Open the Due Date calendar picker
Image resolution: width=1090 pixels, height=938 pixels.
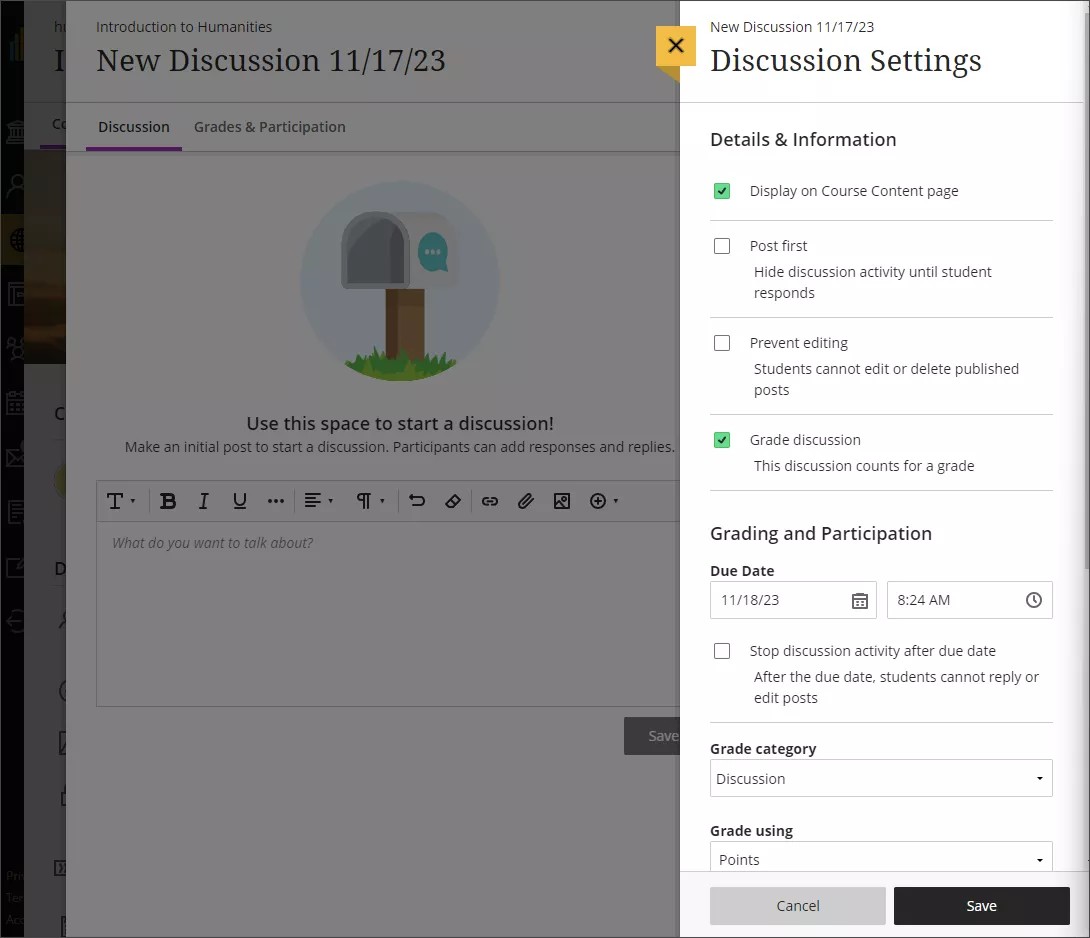(859, 600)
